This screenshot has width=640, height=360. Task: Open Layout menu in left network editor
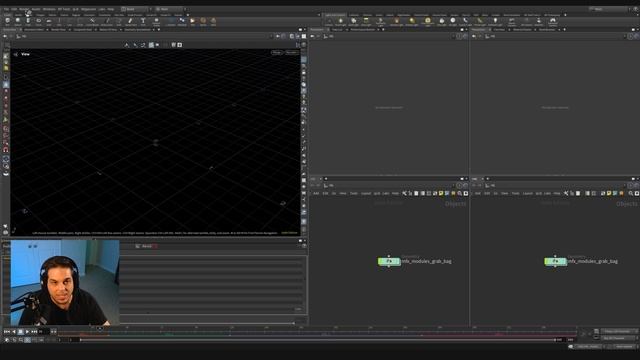[366, 193]
